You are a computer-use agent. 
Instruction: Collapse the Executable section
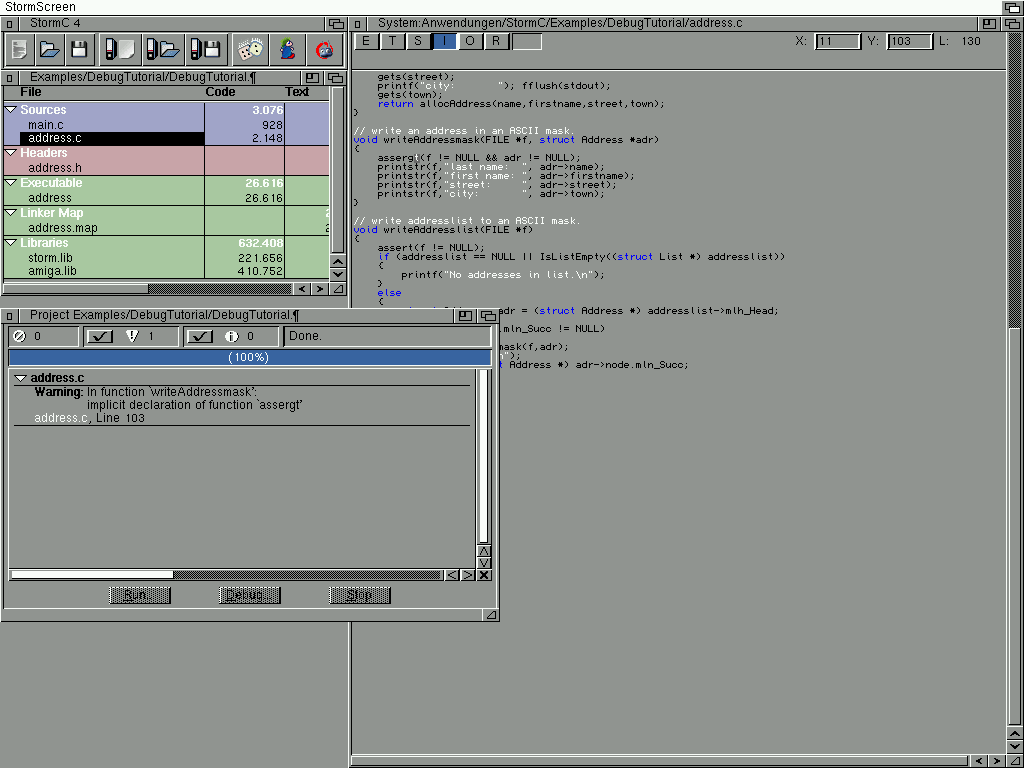10,183
